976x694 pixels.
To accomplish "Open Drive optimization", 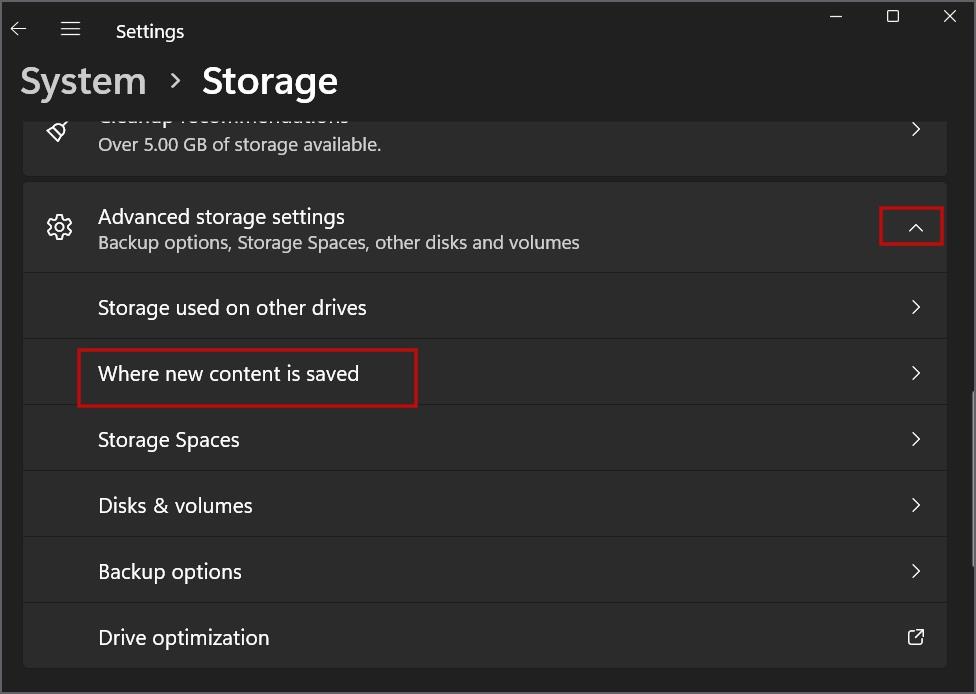I will click(485, 636).
